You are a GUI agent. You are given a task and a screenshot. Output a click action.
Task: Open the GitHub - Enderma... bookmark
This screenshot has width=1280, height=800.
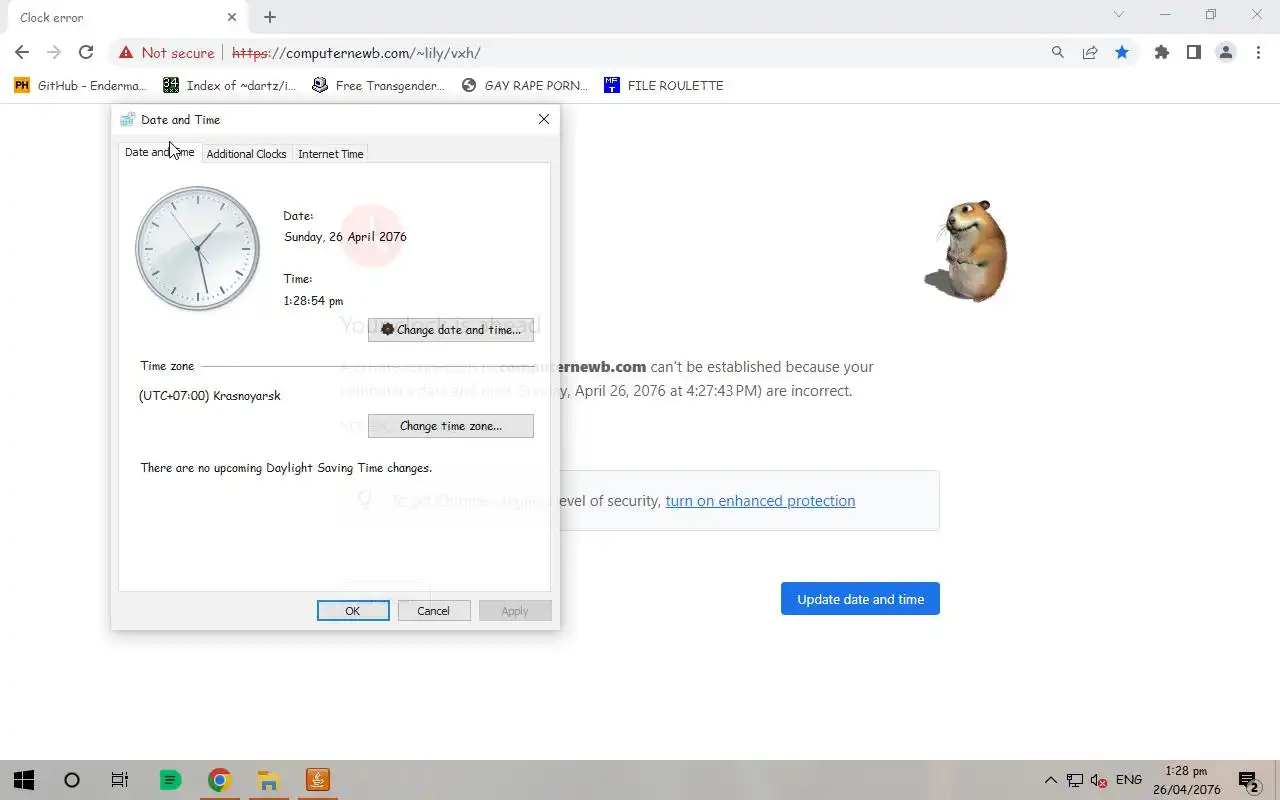(x=80, y=86)
